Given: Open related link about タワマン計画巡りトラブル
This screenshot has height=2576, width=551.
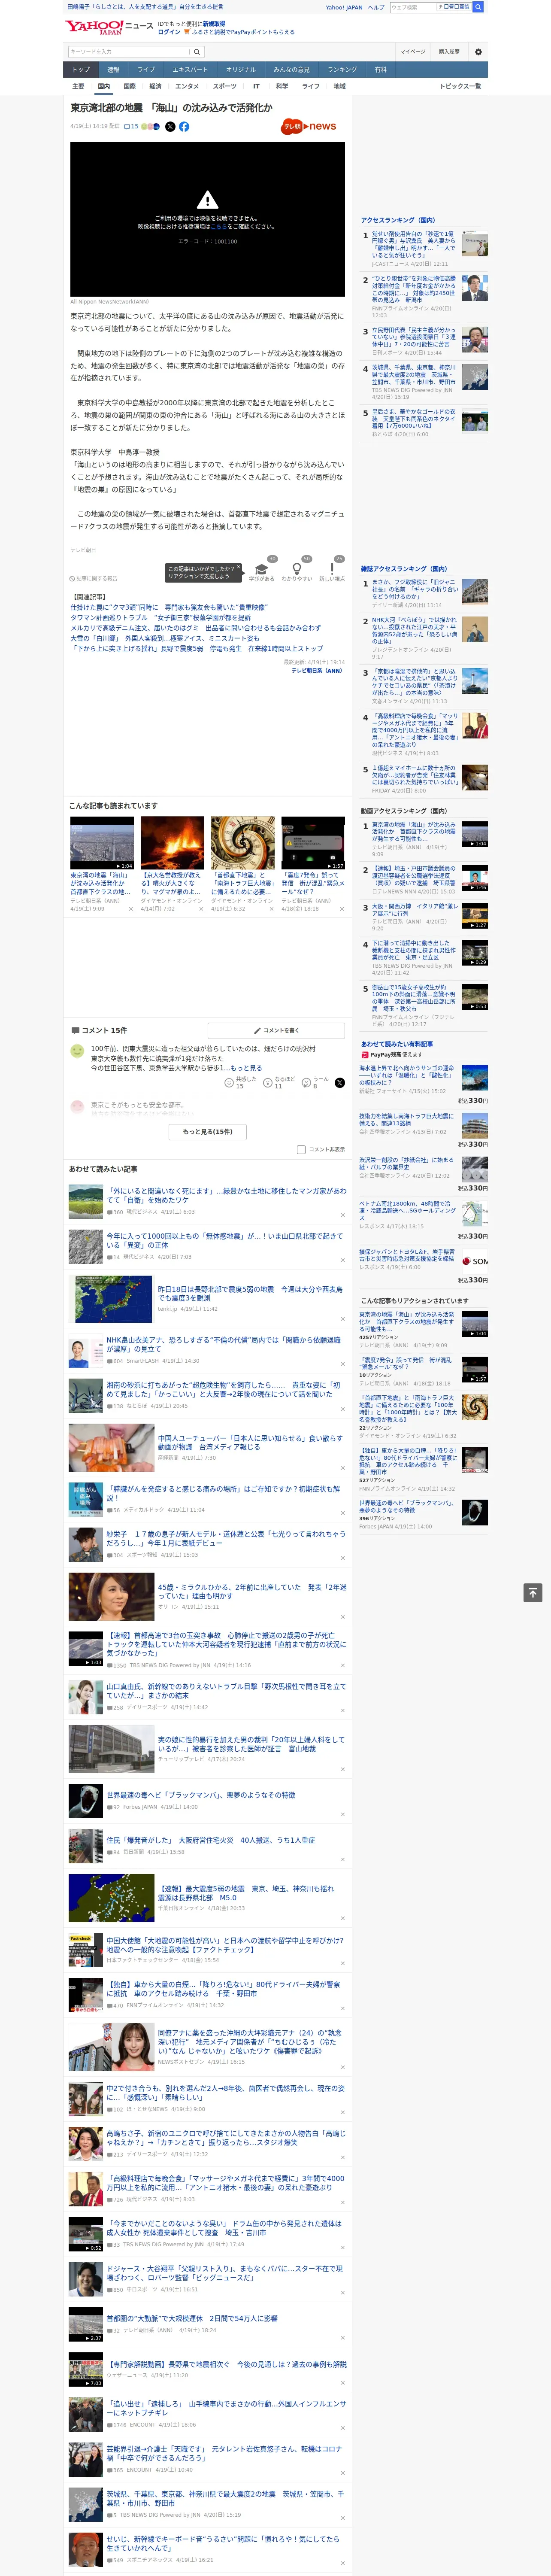Looking at the screenshot, I should [161, 618].
